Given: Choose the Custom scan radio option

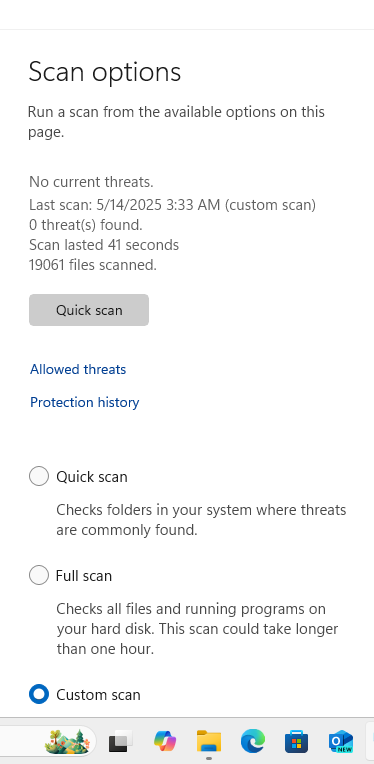Looking at the screenshot, I should pyautogui.click(x=39, y=694).
